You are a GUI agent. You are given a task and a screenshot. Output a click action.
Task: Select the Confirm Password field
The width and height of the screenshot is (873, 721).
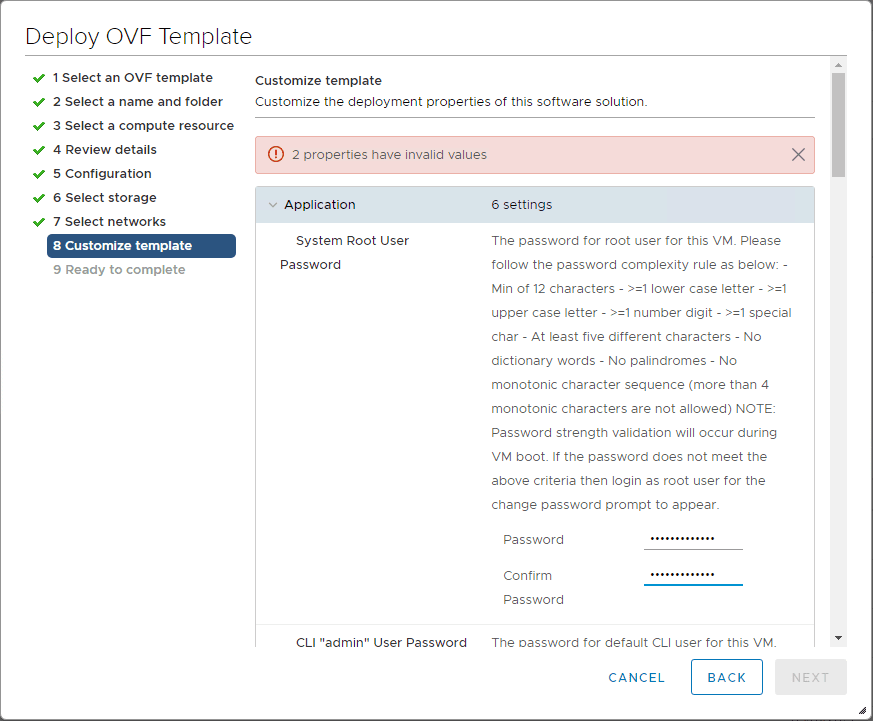693,575
